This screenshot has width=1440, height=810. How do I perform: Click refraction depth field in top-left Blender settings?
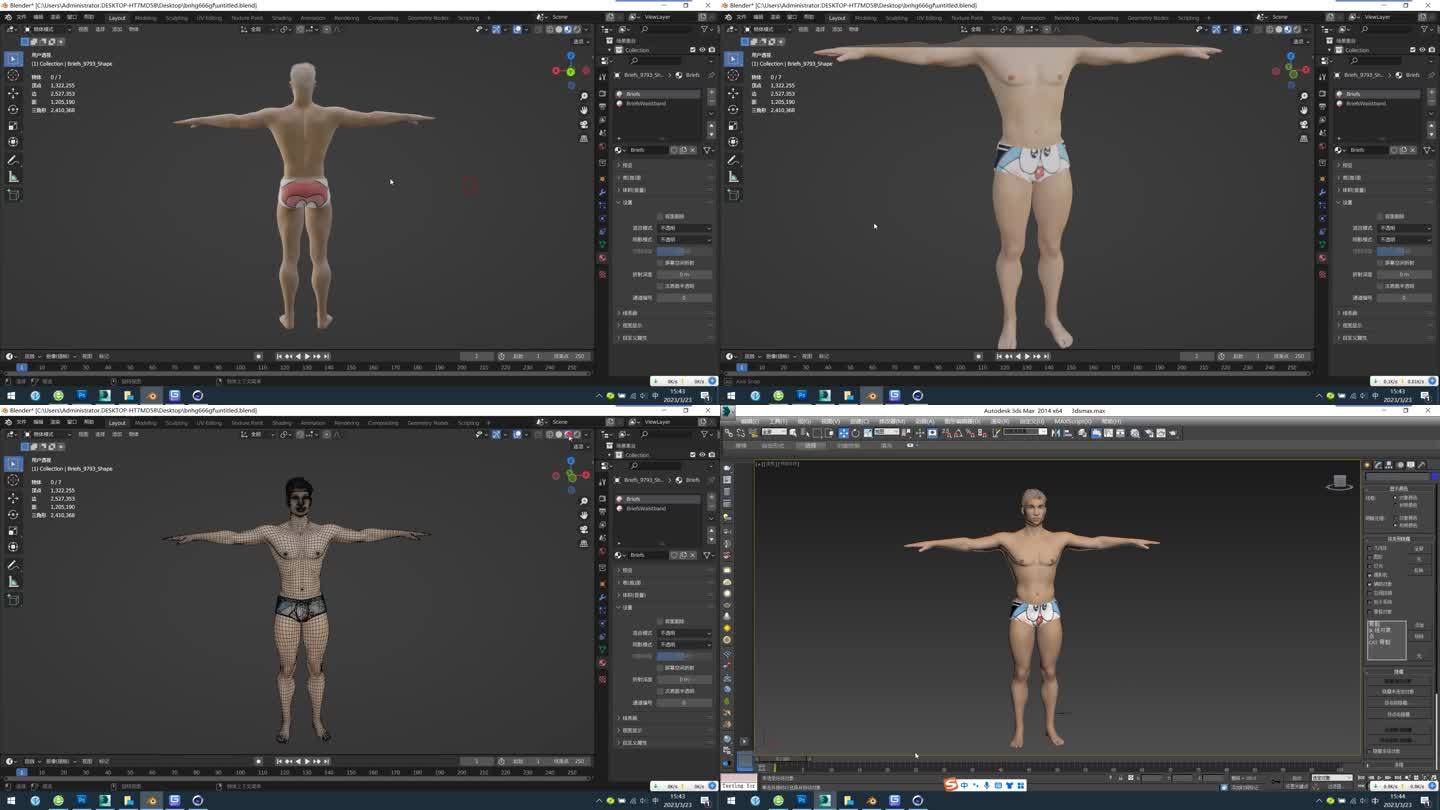(685, 274)
